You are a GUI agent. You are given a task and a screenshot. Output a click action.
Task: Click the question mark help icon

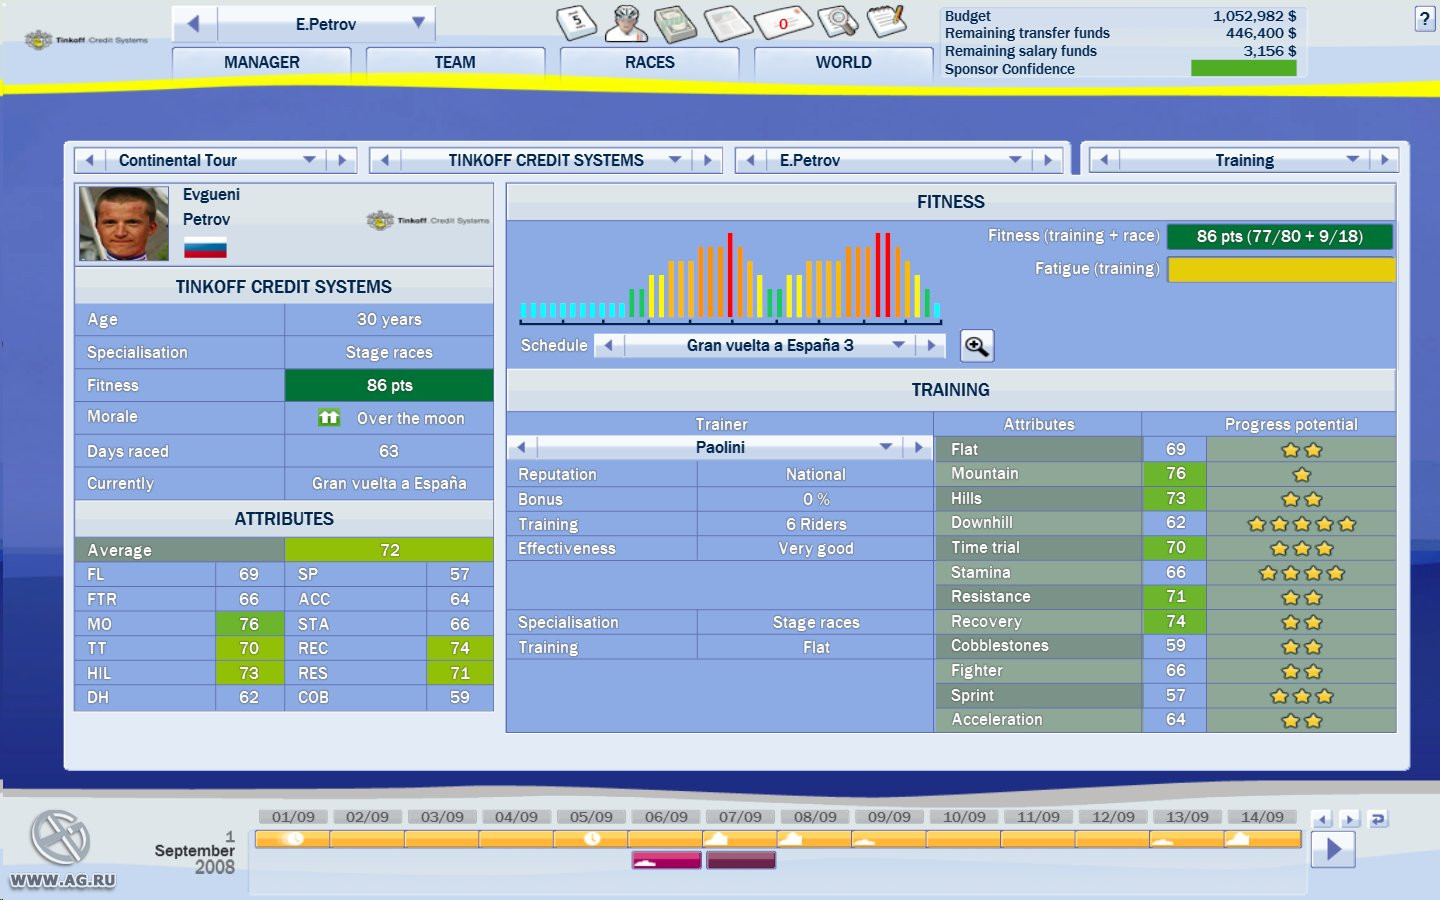(x=1425, y=19)
